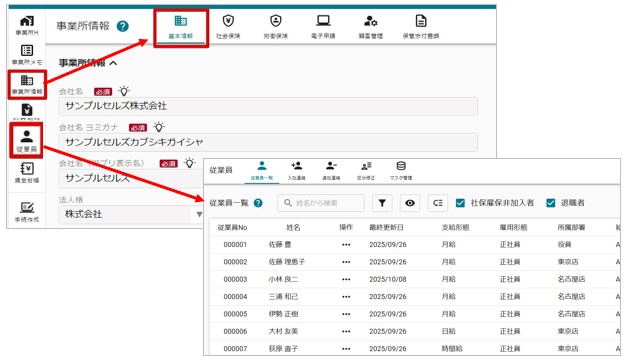The height and width of the screenshot is (361, 626).
Task: Click the 雇用形態 column header
Action: click(x=513, y=228)
